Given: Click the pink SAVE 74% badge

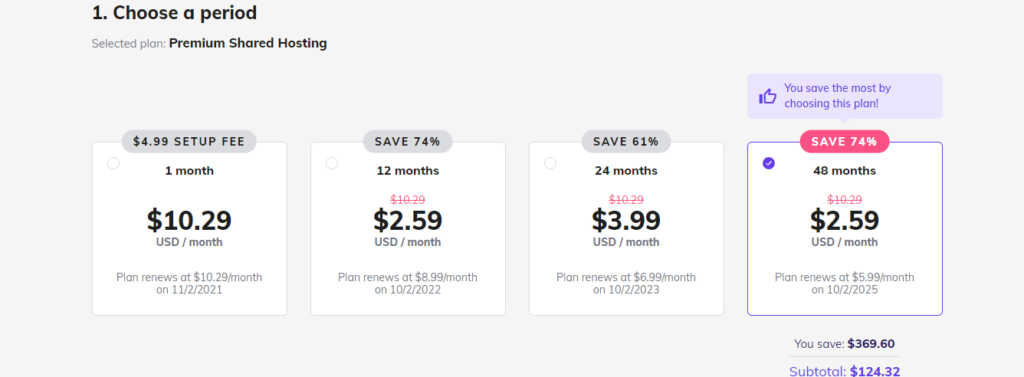Looking at the screenshot, I should coord(844,141).
